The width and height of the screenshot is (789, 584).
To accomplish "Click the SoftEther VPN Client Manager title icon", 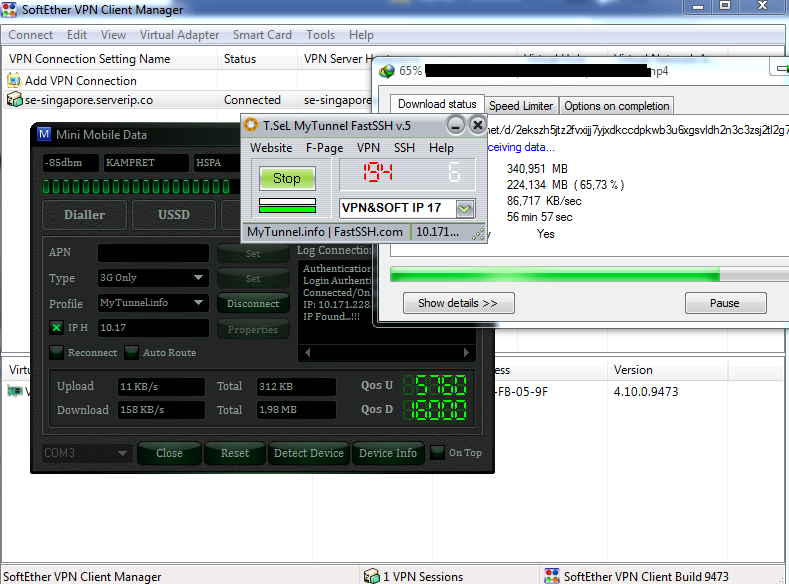I will [x=9, y=9].
